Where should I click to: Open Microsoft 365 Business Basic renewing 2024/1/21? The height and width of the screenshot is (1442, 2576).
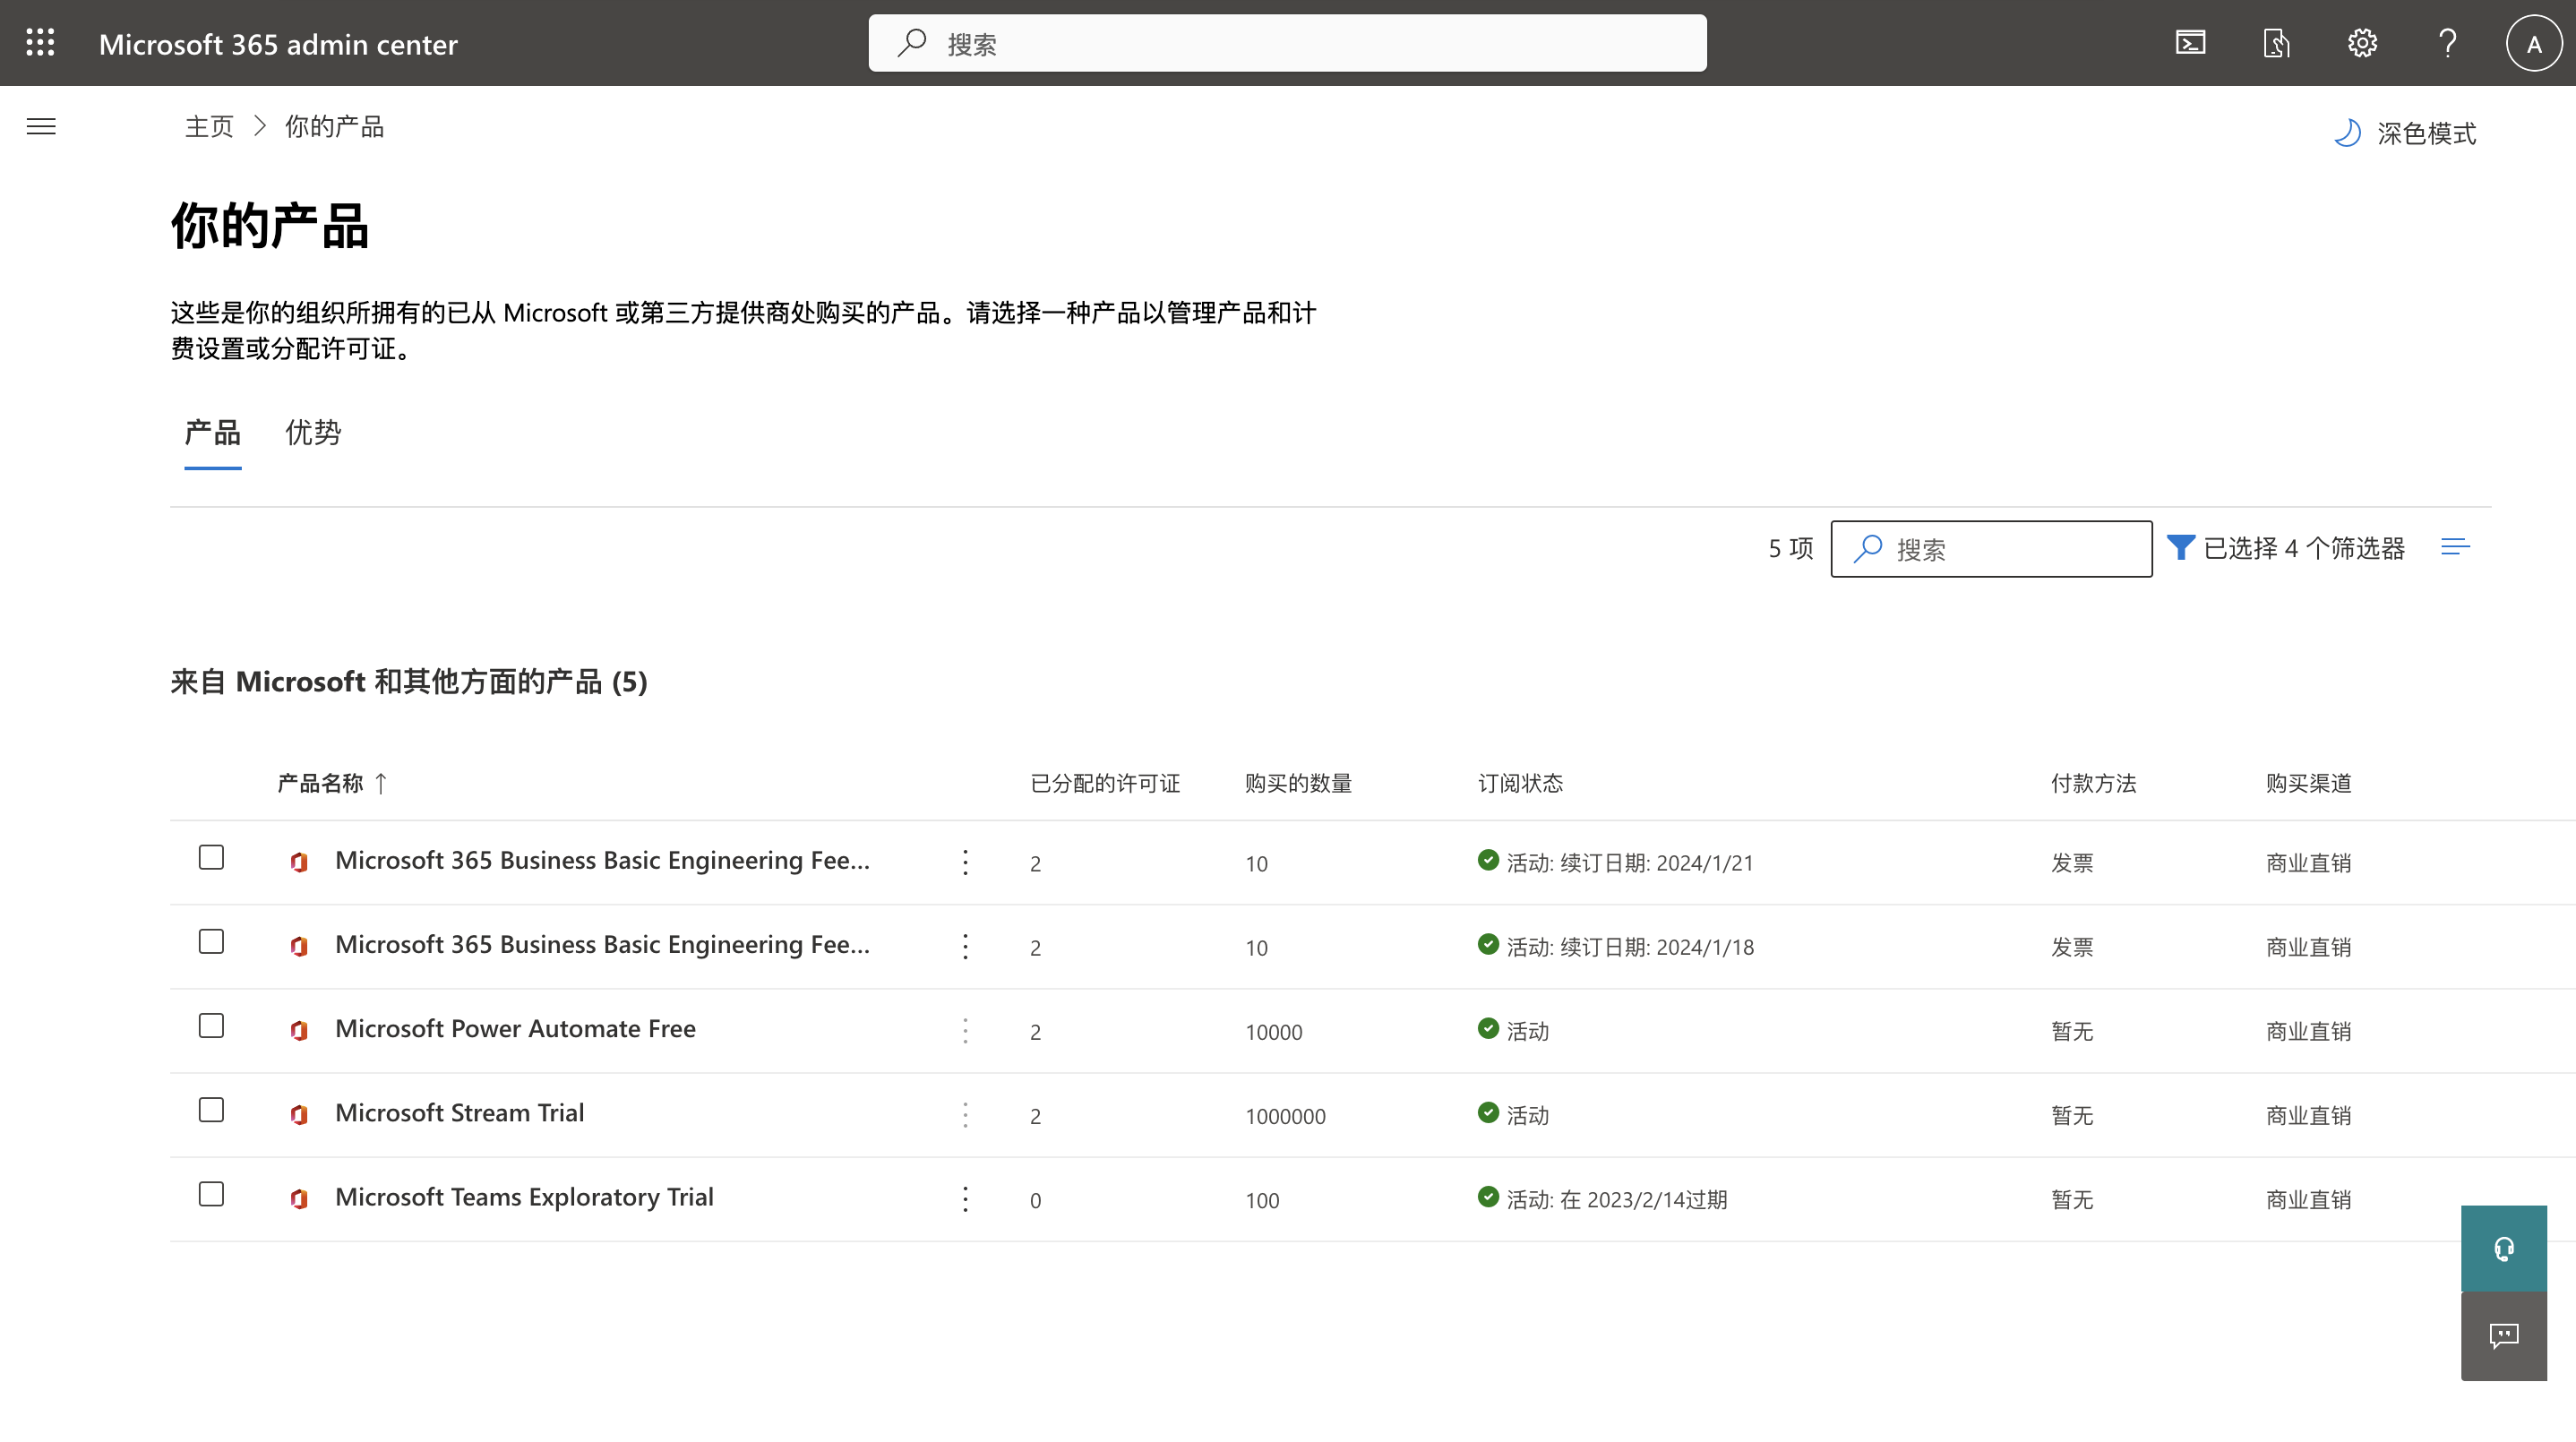[x=602, y=860]
